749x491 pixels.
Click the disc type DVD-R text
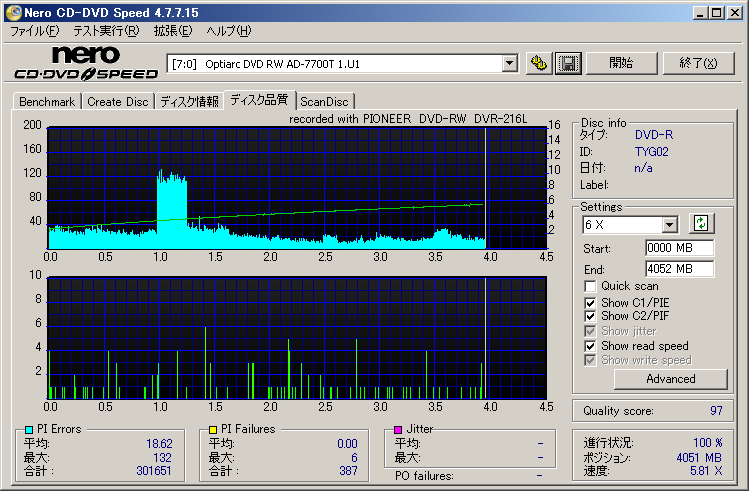point(653,135)
